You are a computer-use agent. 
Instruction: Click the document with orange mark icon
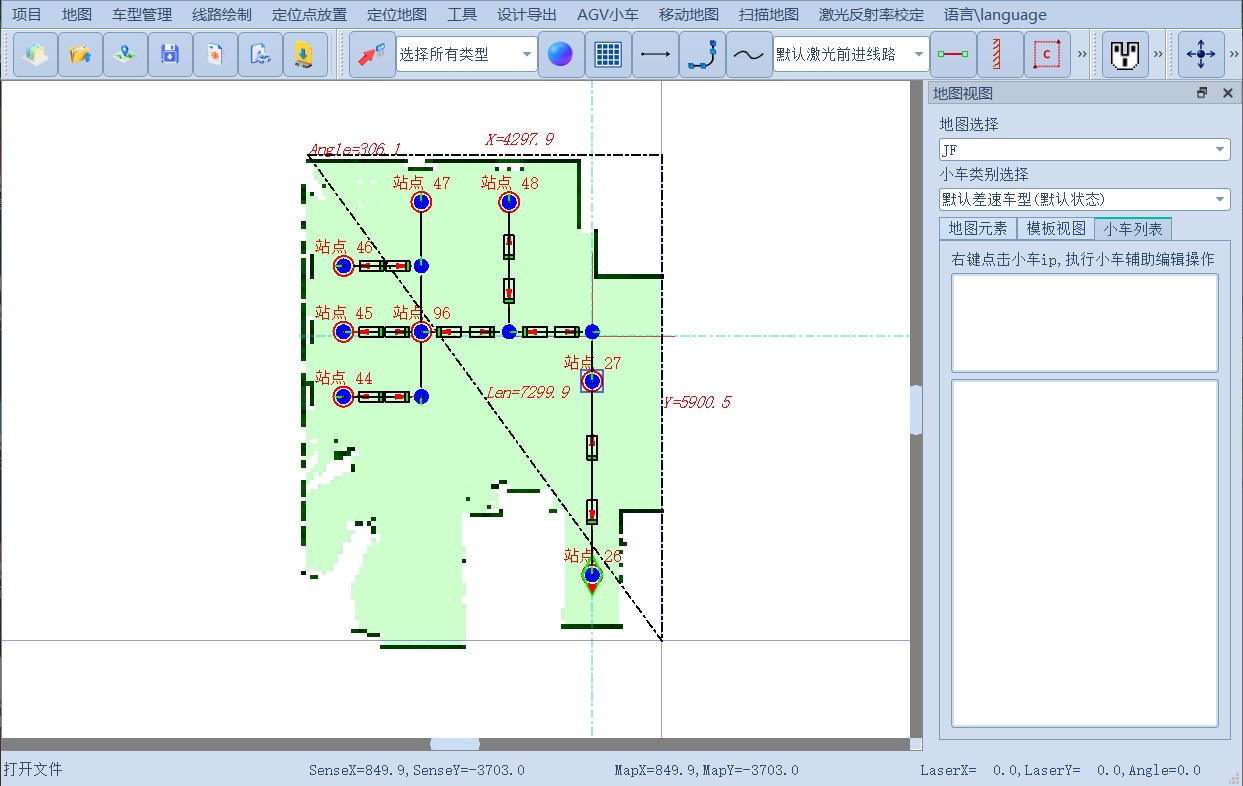tap(215, 54)
